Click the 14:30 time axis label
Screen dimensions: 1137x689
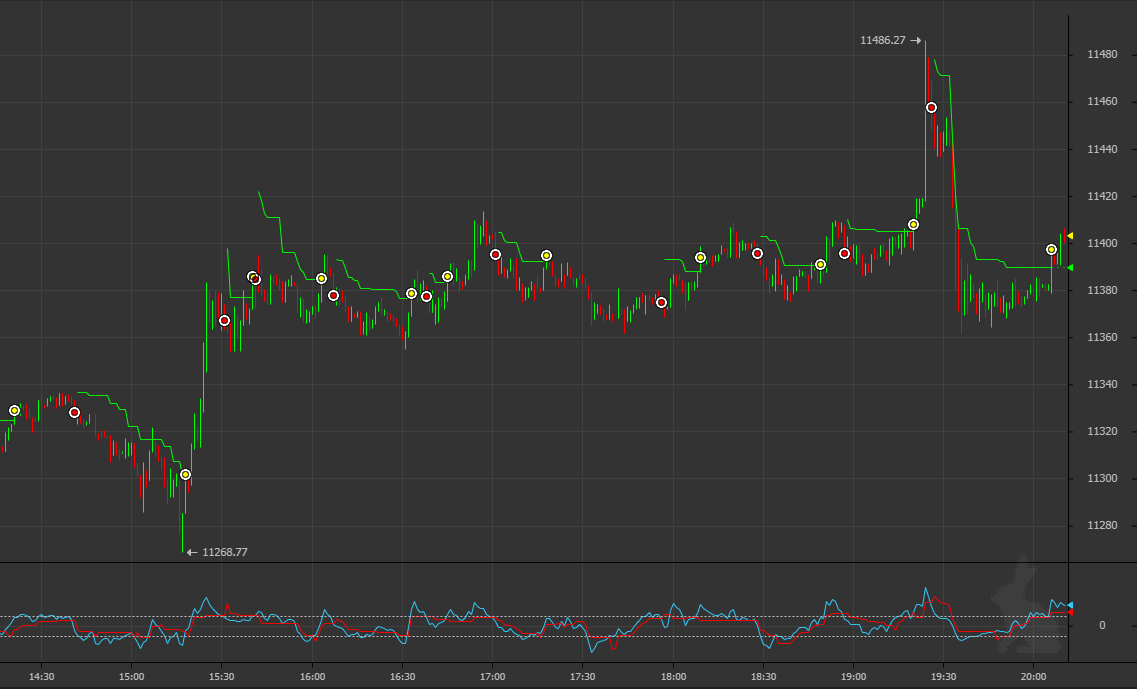pos(41,677)
